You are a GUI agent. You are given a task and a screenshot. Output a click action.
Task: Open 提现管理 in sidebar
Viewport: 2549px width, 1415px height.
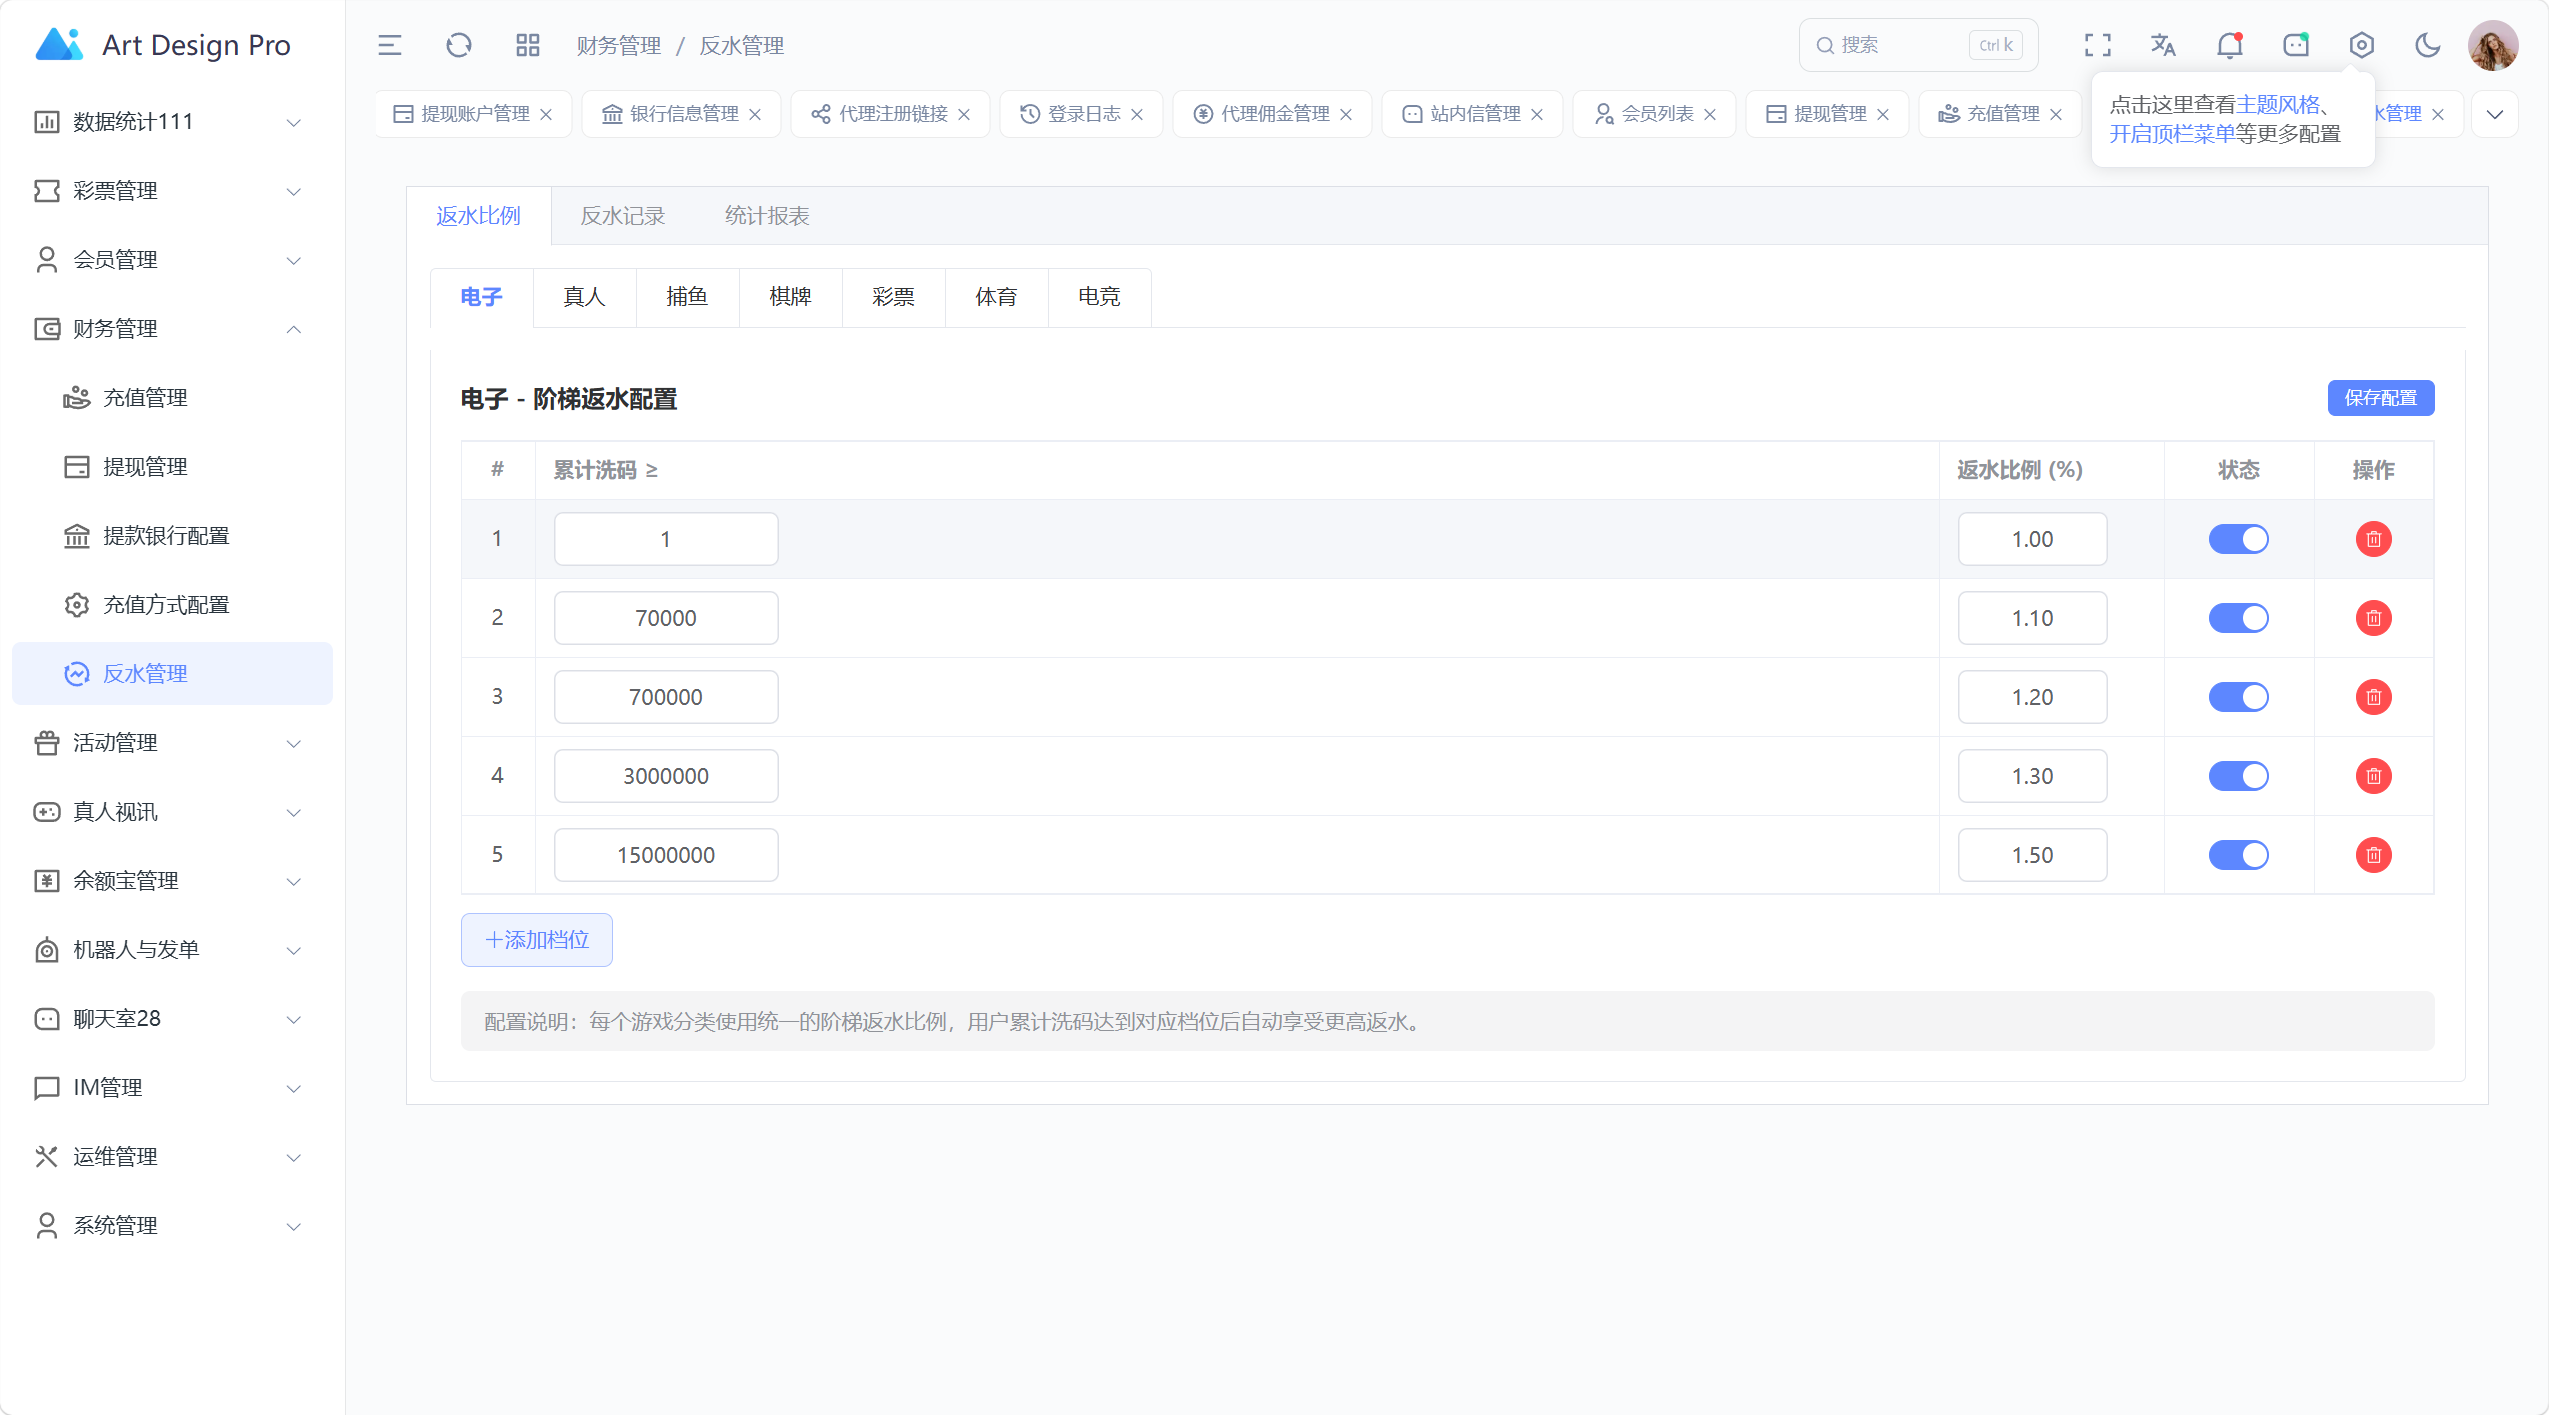pyautogui.click(x=172, y=467)
